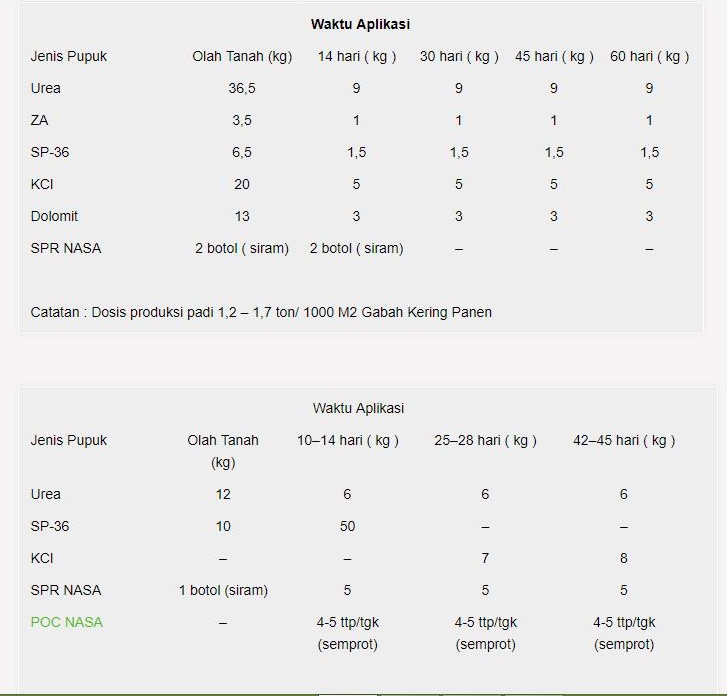Select the 36,5 Urea value cell

pos(242,88)
